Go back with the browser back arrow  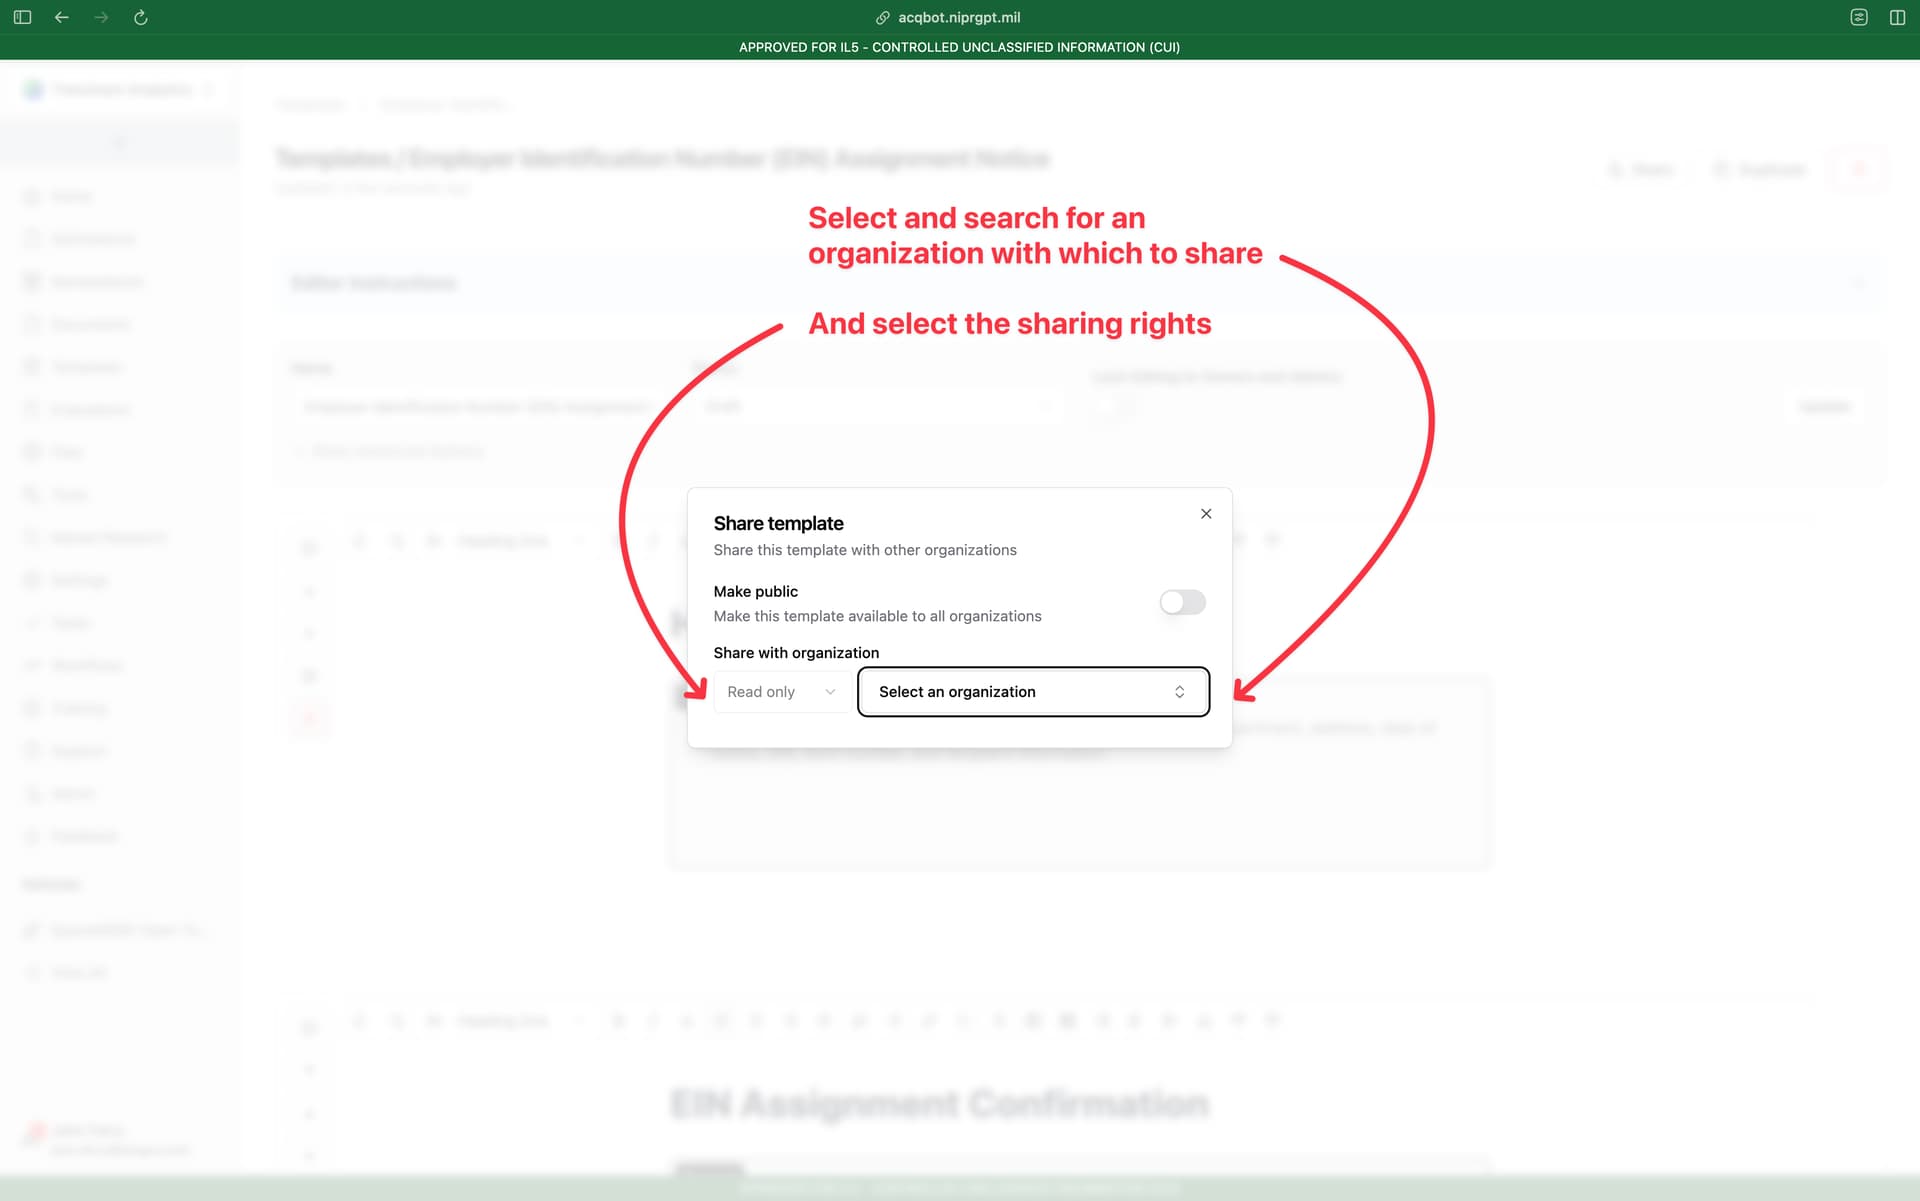tap(62, 17)
